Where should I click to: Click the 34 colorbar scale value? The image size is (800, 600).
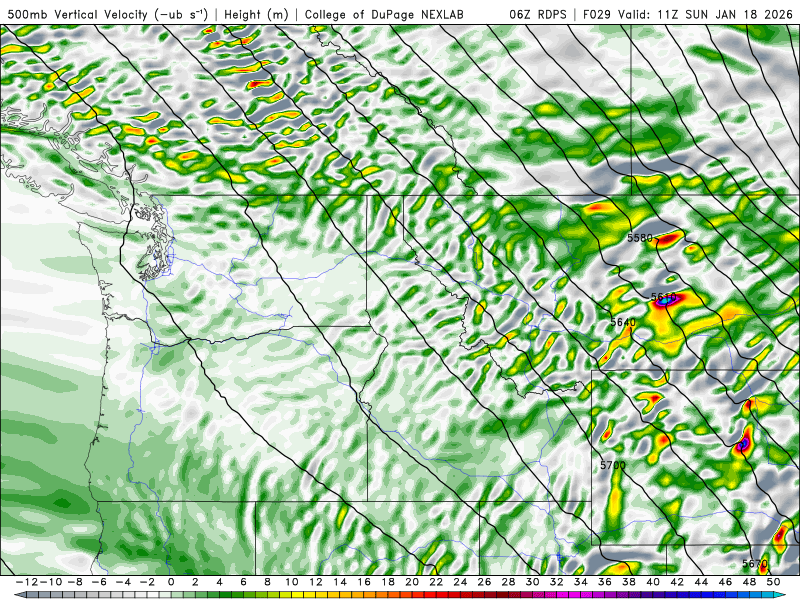pos(581,582)
